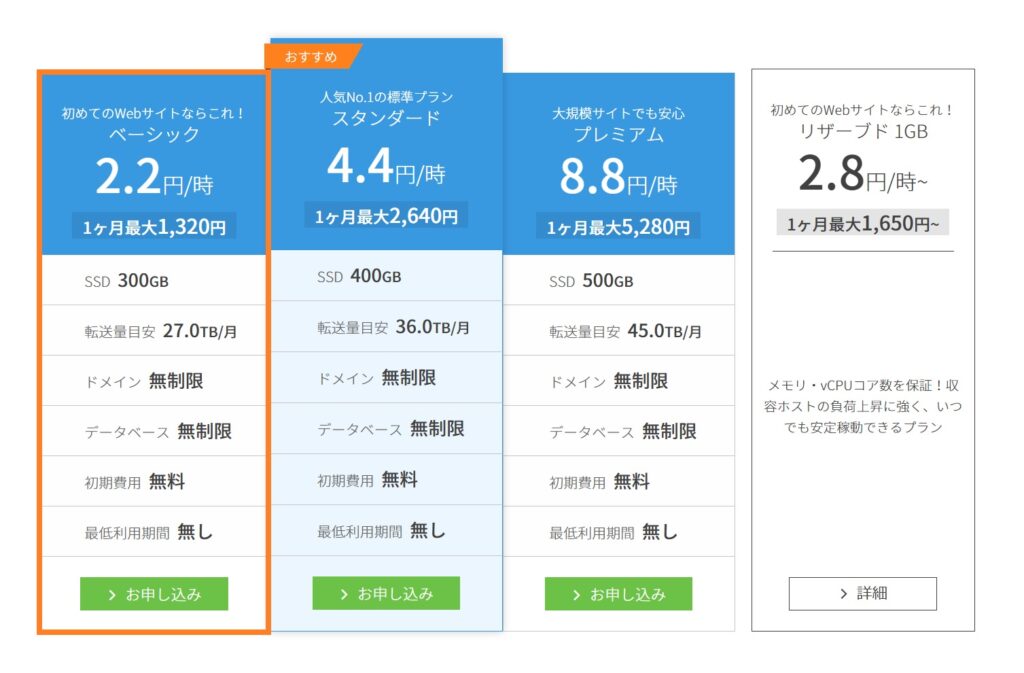Select the プレミアム plan title
Screen dimensions: 1024x673
coord(618,134)
